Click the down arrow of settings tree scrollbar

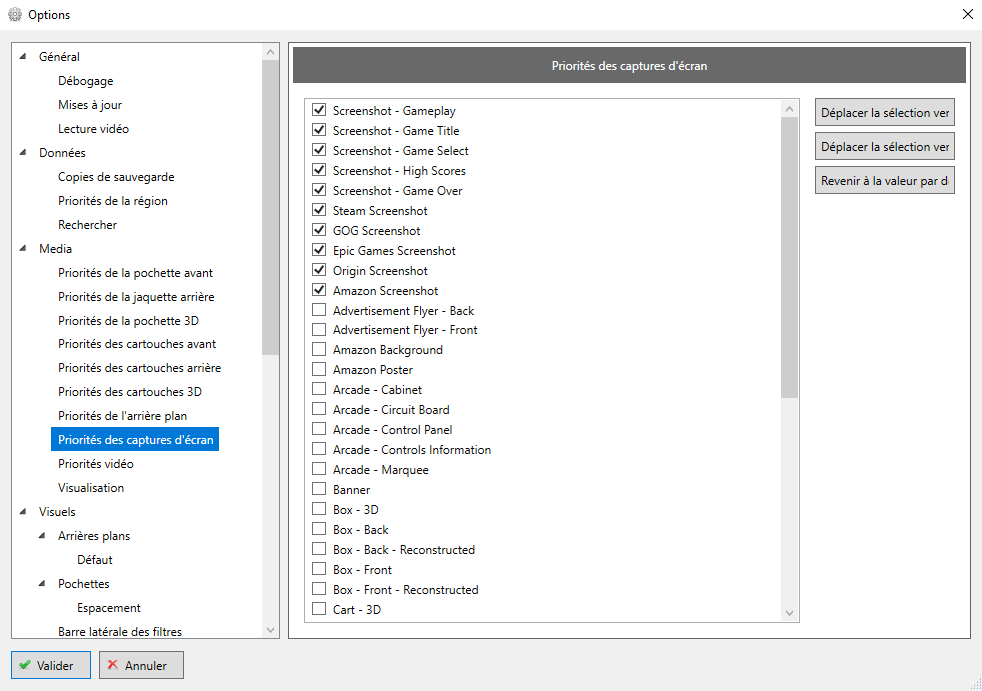pyautogui.click(x=271, y=630)
